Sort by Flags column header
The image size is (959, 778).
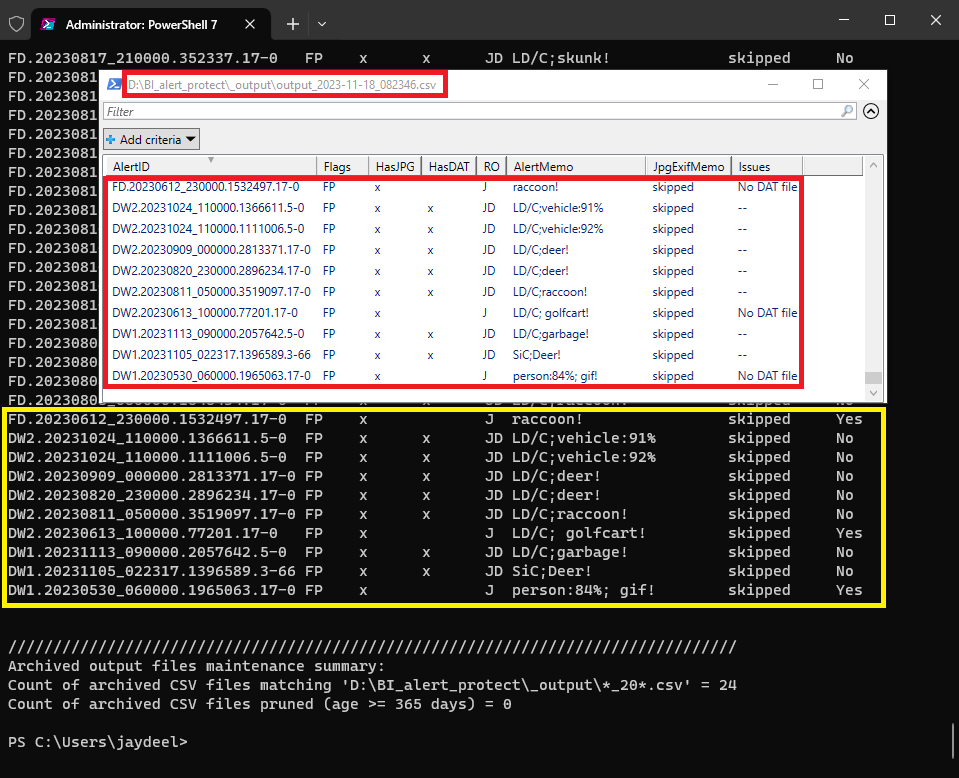tap(342, 166)
